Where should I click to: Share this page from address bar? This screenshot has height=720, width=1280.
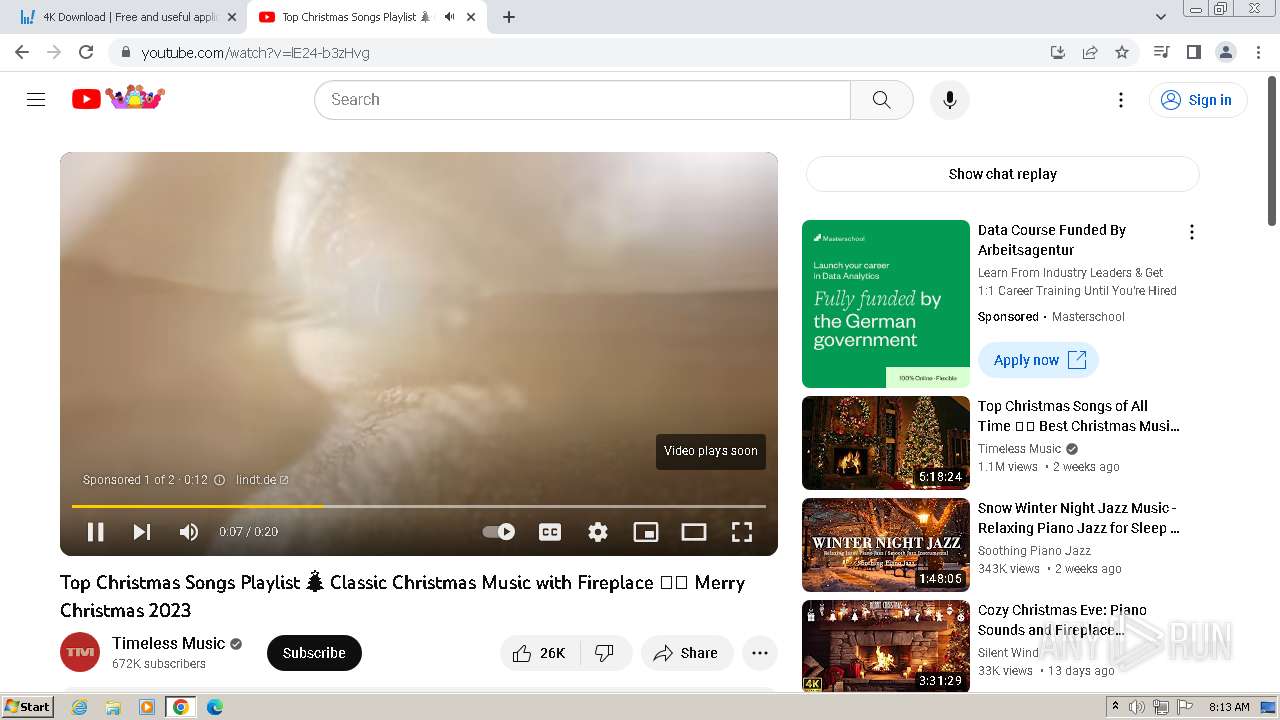[x=1090, y=52]
